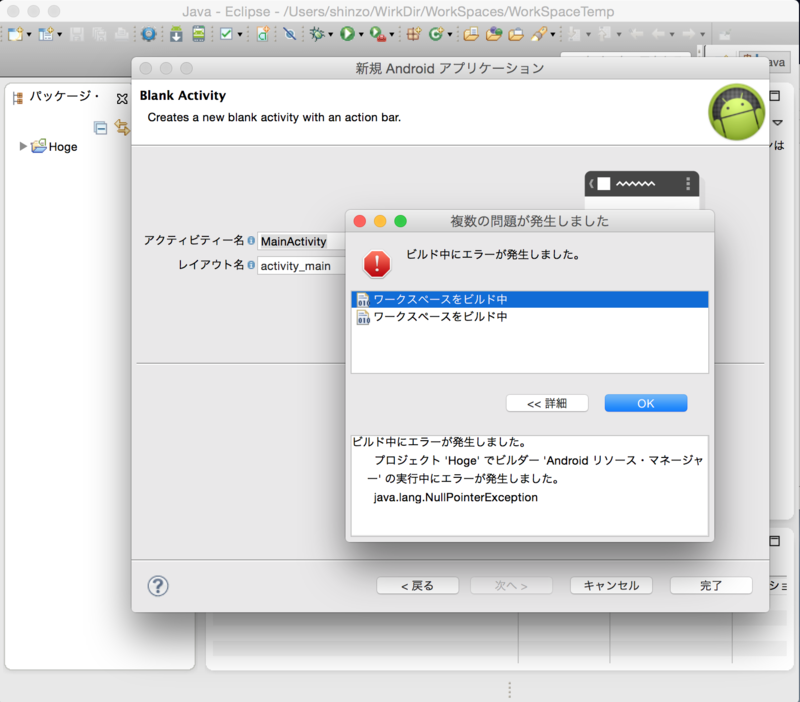800x702 pixels.
Task: Click the action bar preview thumbnail
Action: coord(642,190)
